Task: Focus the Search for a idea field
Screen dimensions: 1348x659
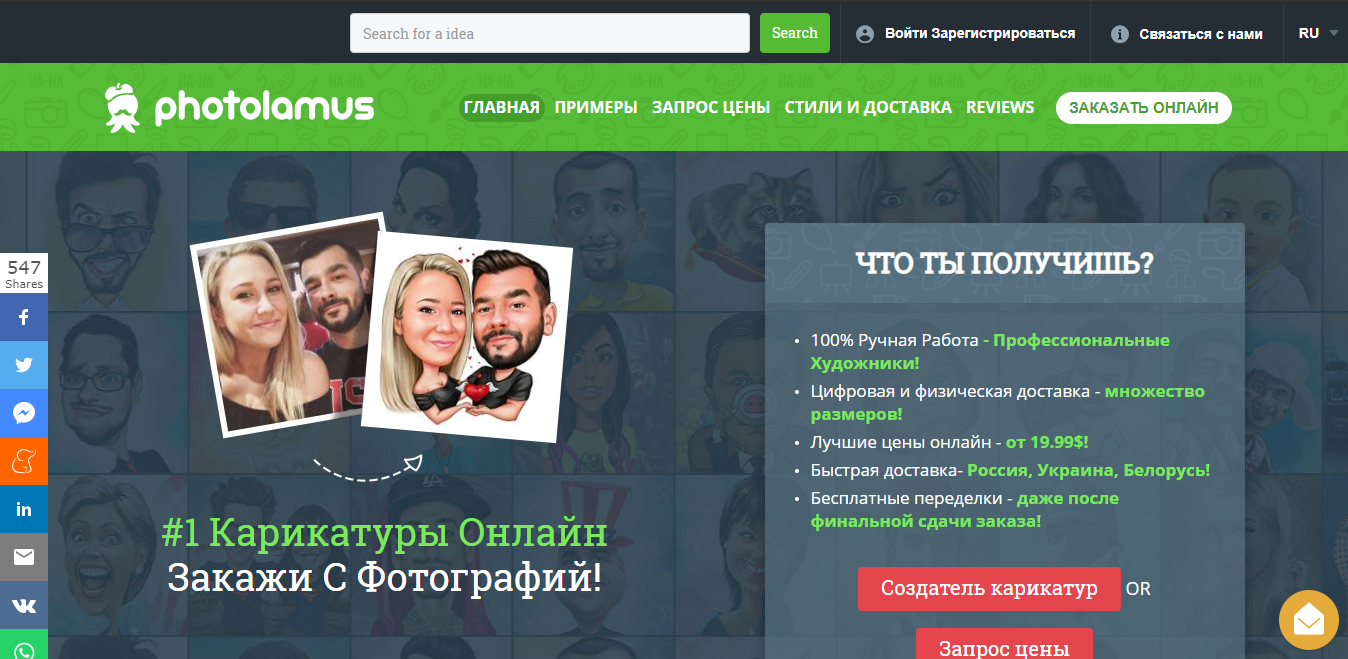Action: [x=550, y=33]
